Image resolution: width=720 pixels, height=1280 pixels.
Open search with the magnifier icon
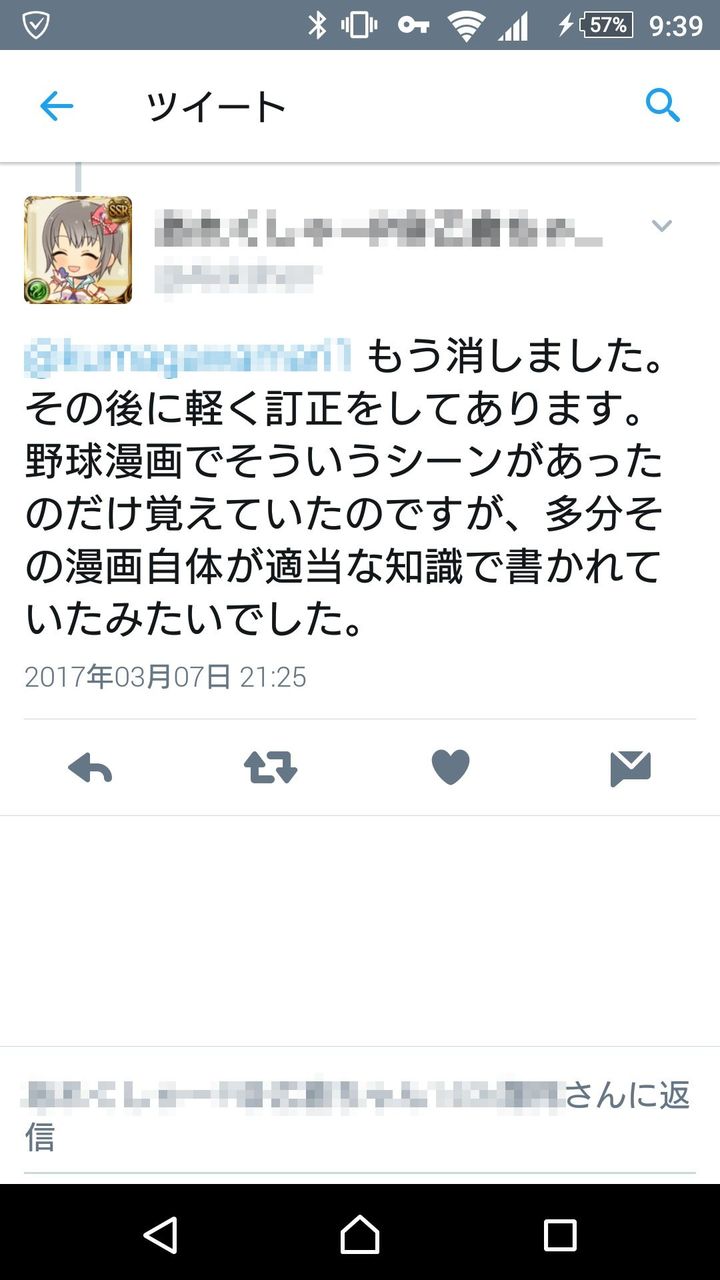(x=663, y=104)
